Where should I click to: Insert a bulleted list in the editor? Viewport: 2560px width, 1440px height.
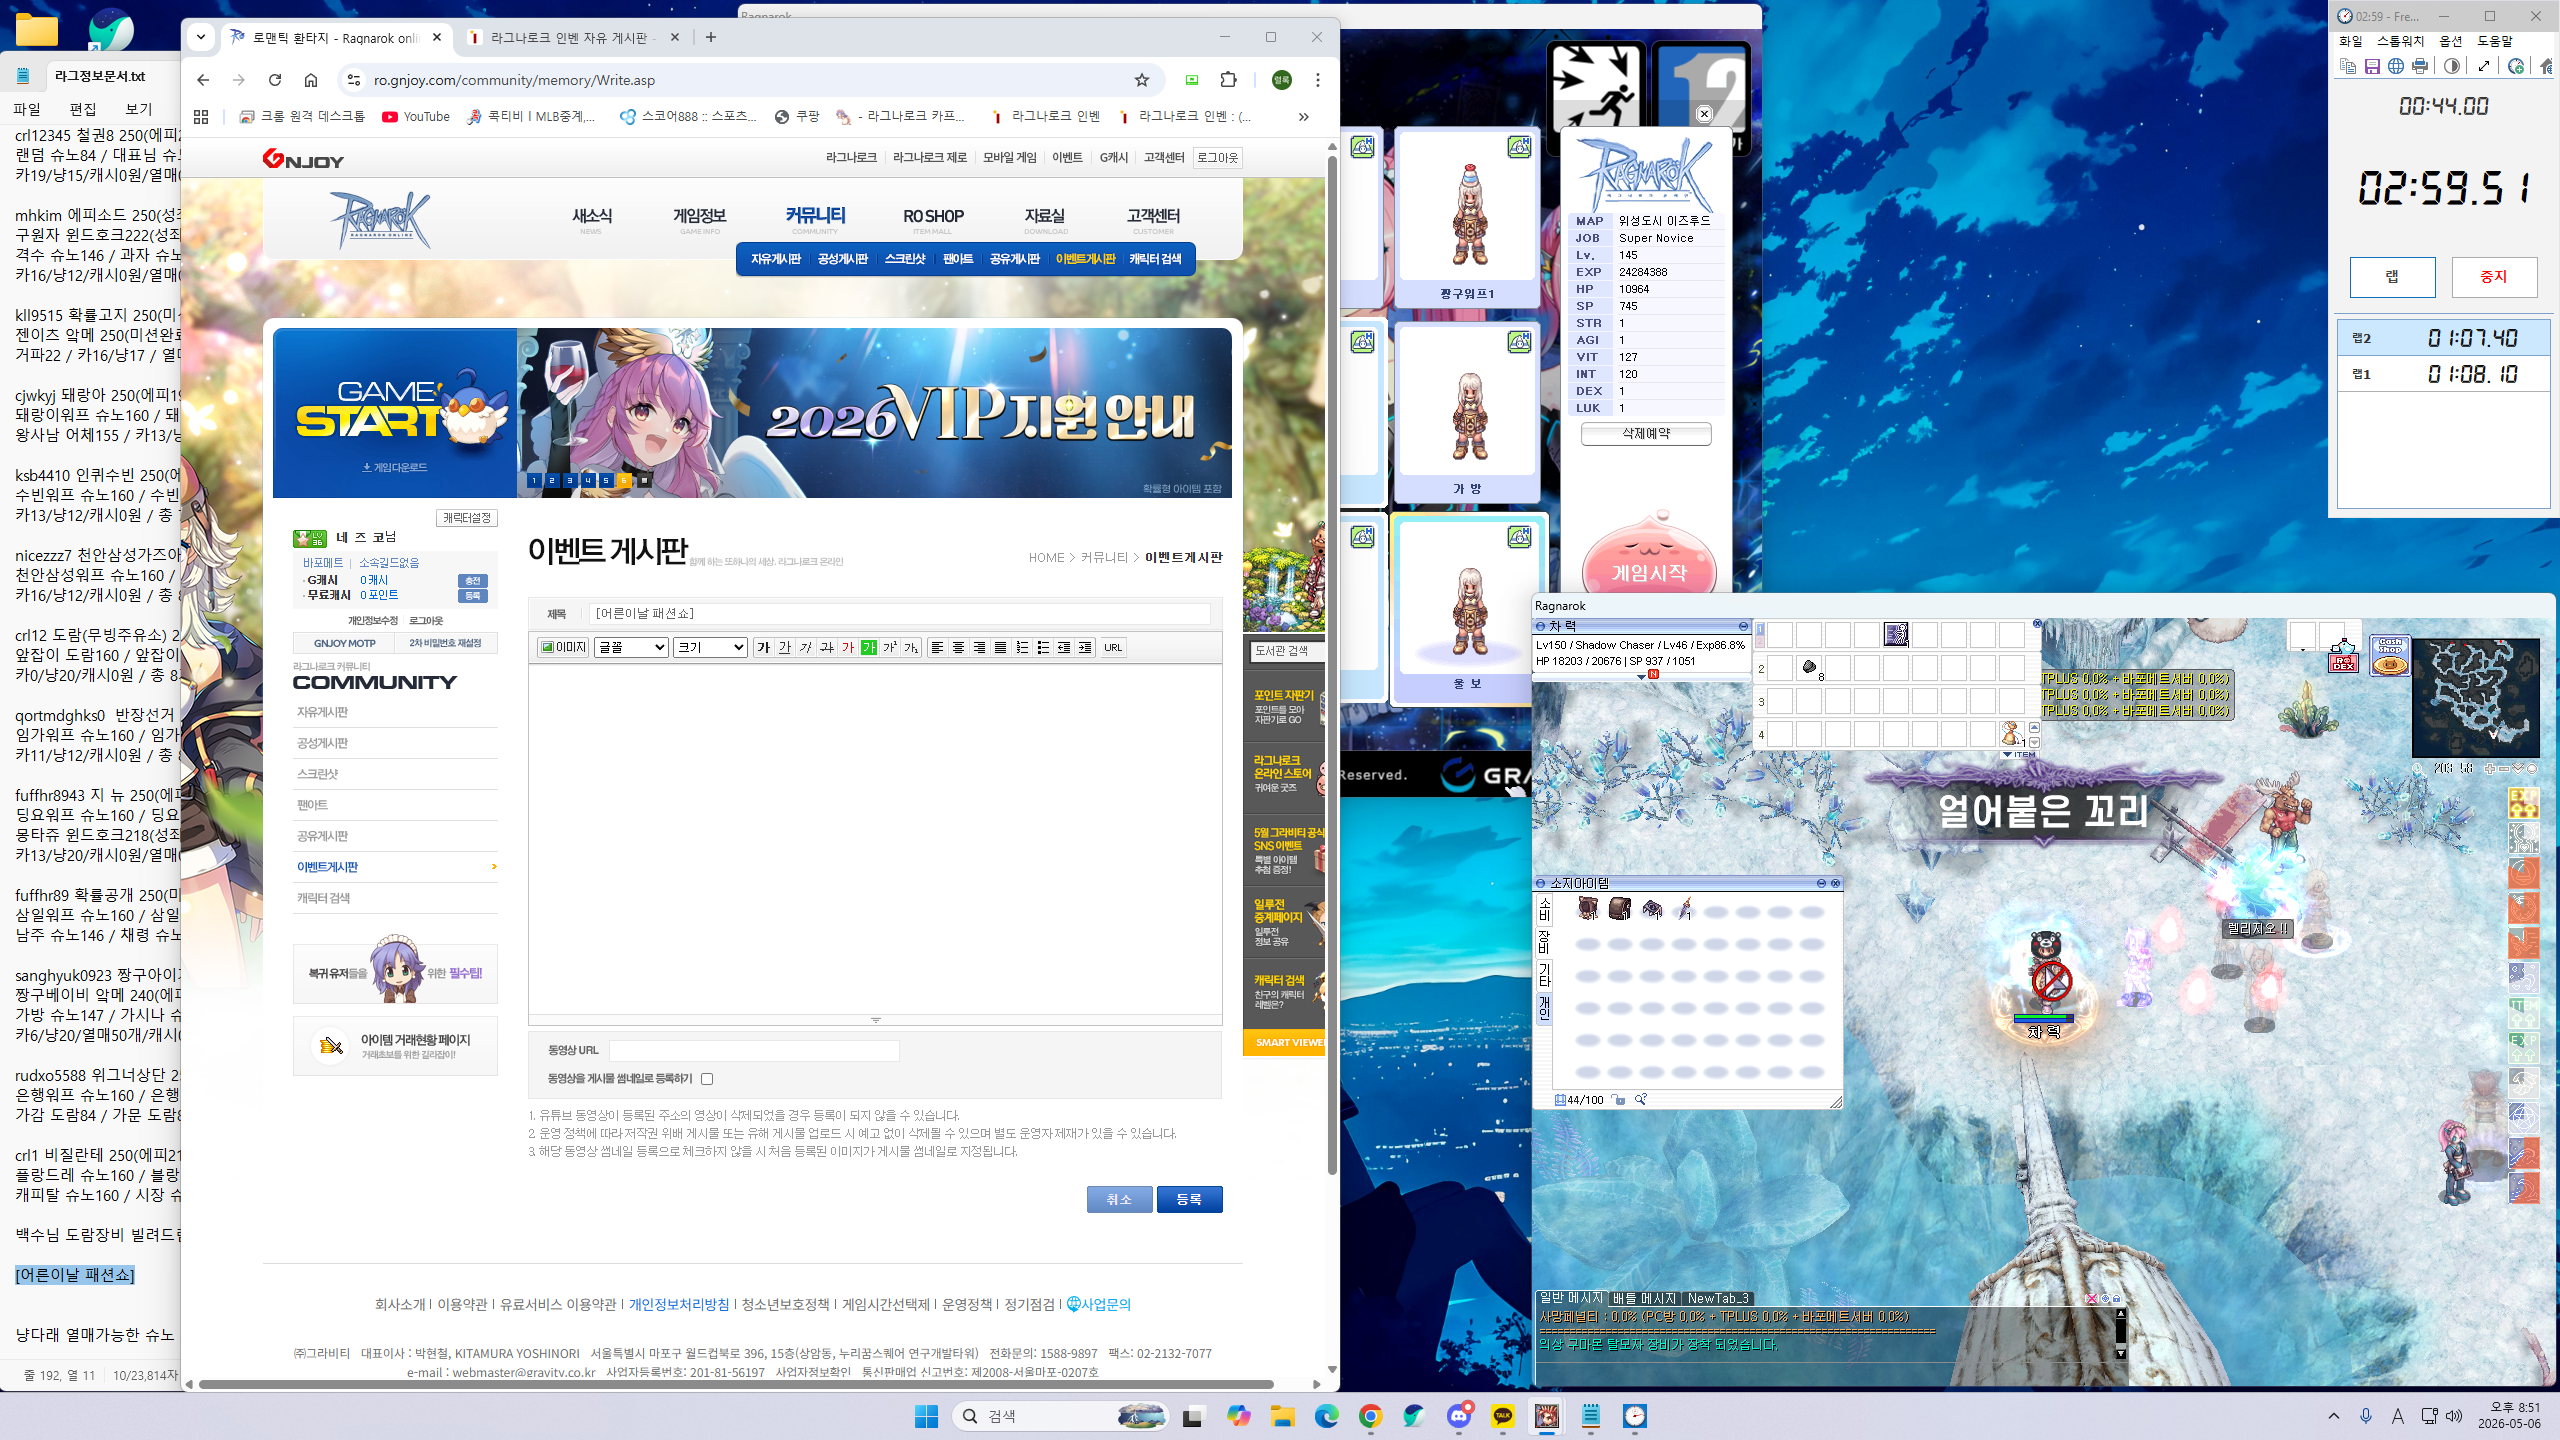(x=1043, y=647)
